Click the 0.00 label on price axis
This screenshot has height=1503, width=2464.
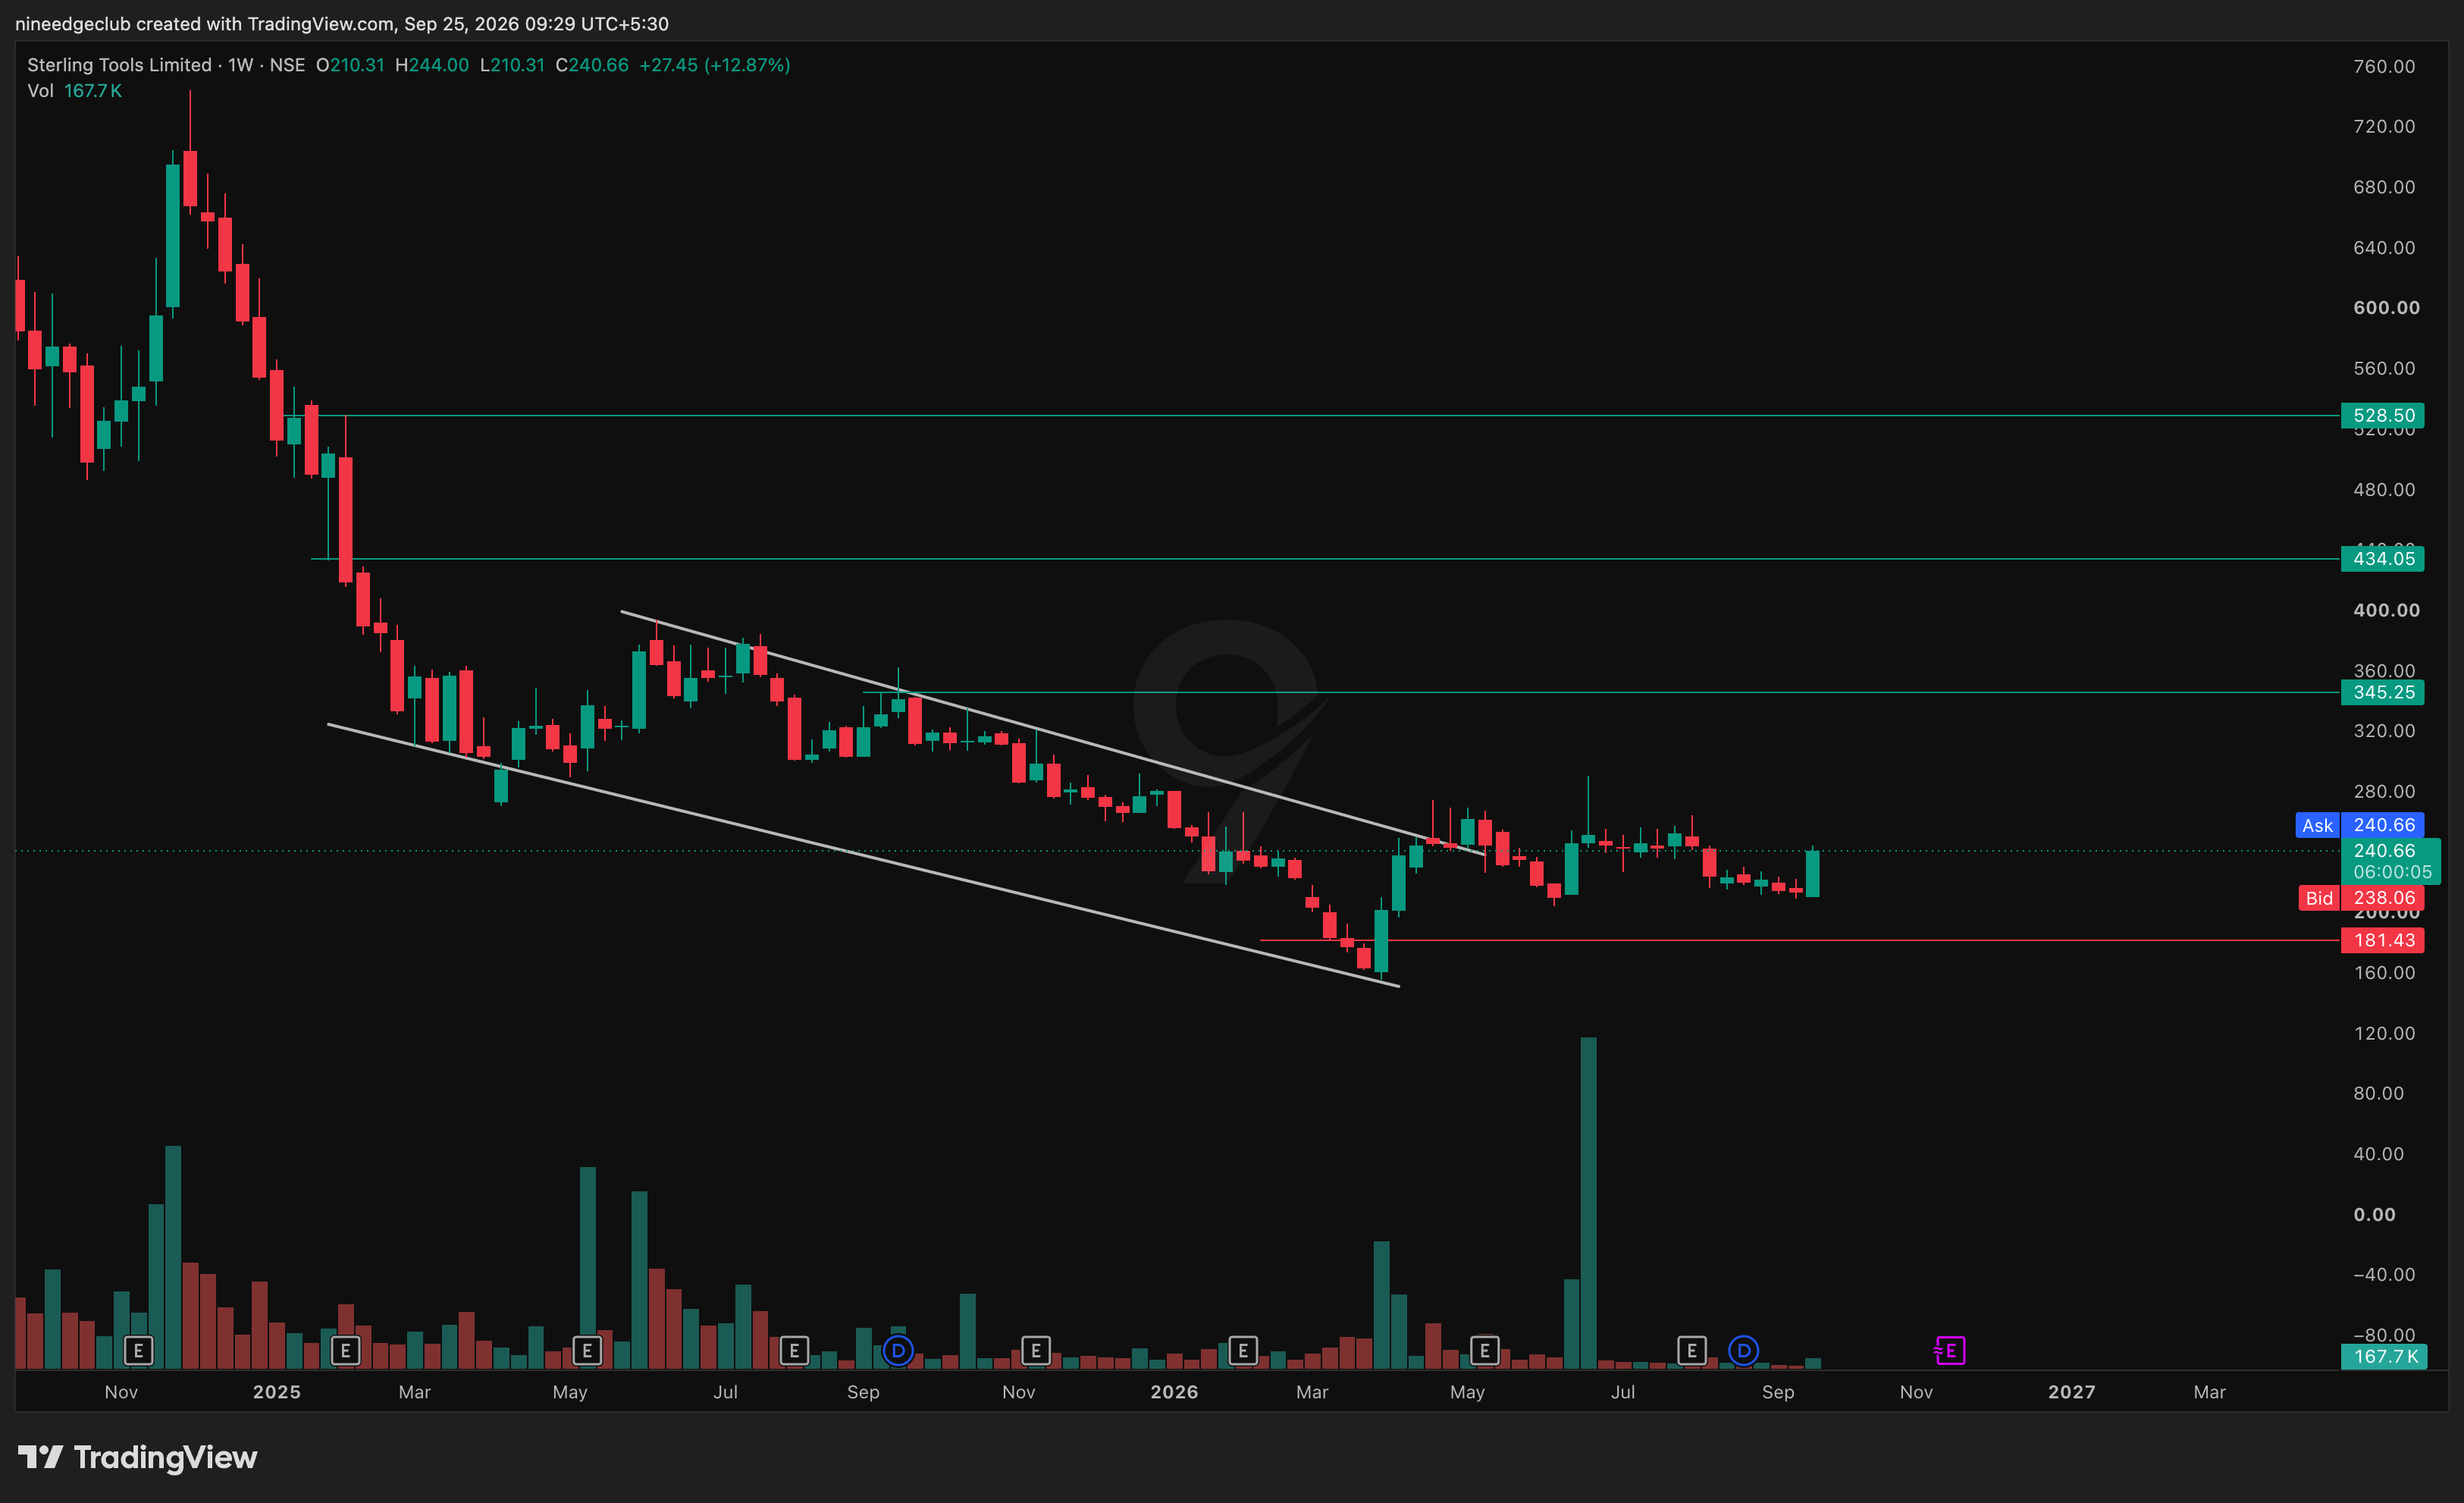click(x=2374, y=1215)
